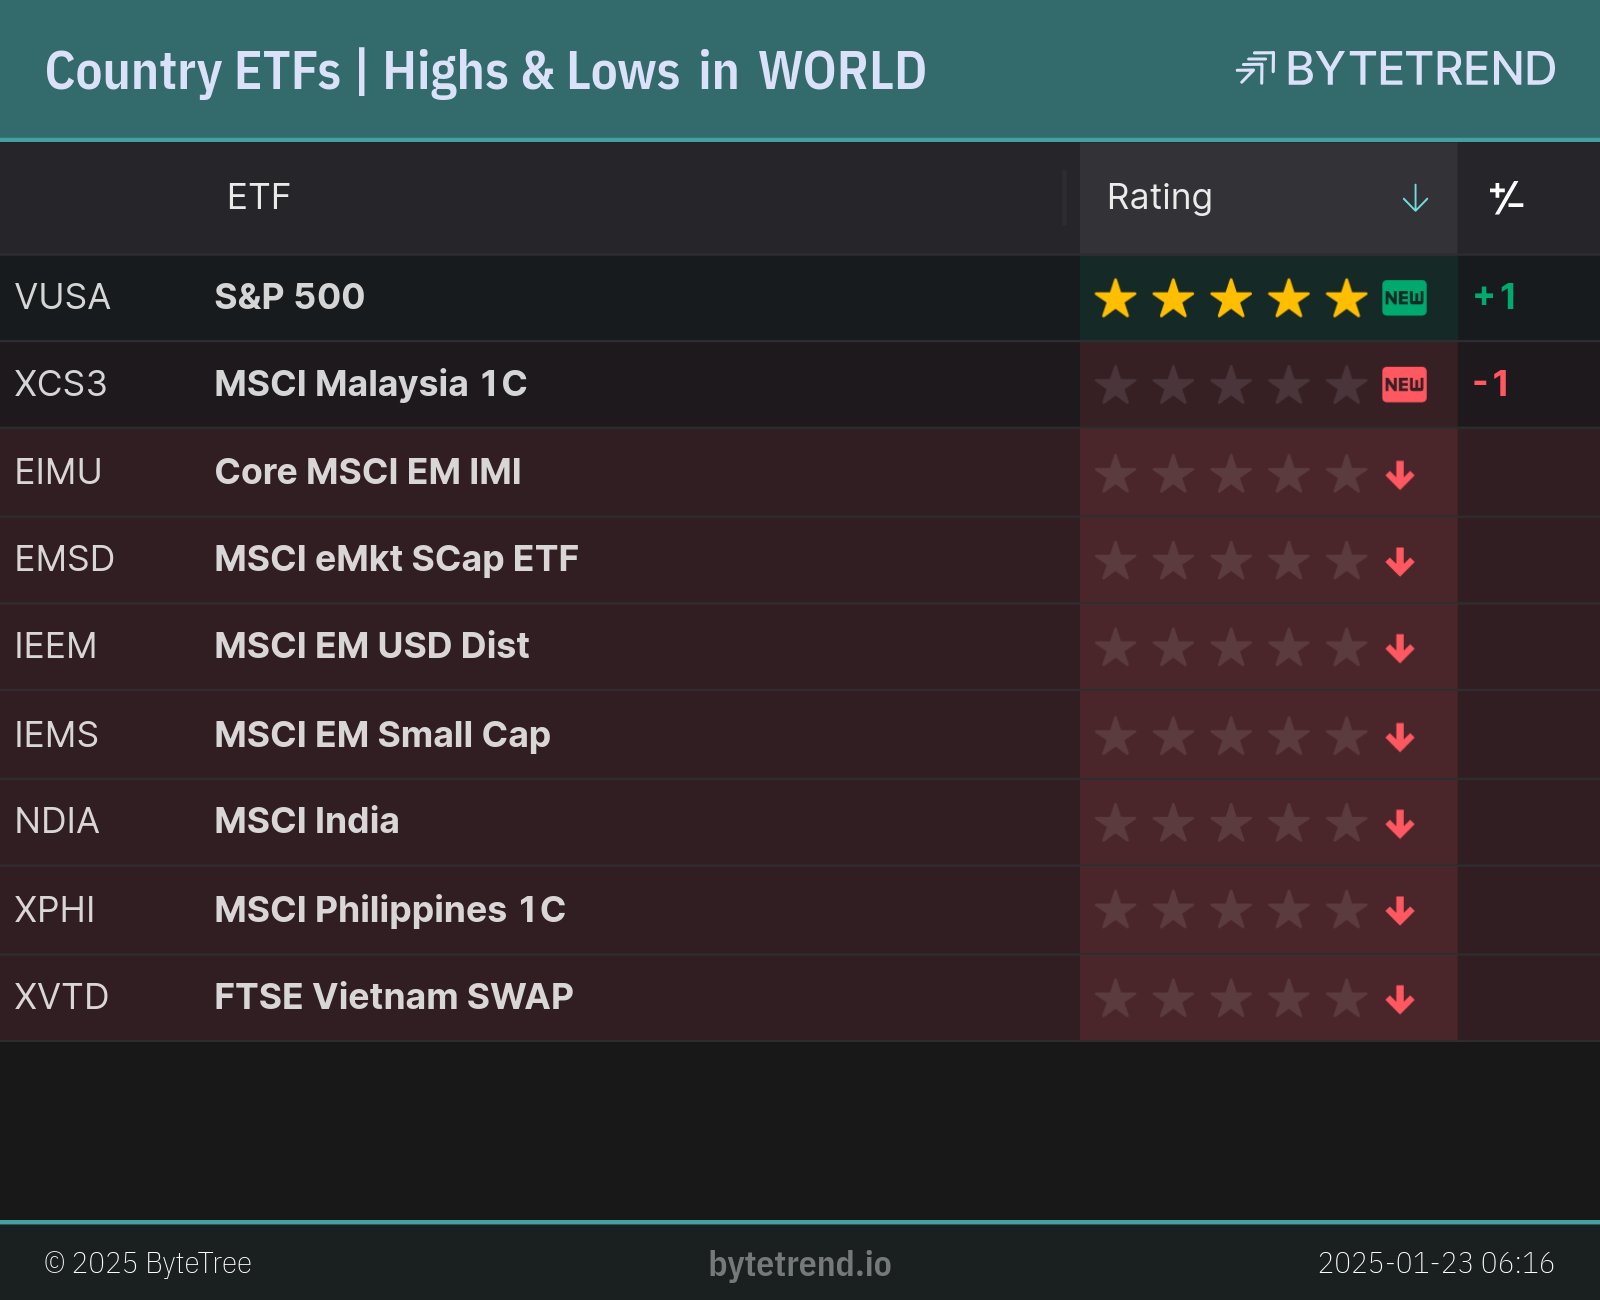Click the plus/minus column header icon

point(1506,198)
